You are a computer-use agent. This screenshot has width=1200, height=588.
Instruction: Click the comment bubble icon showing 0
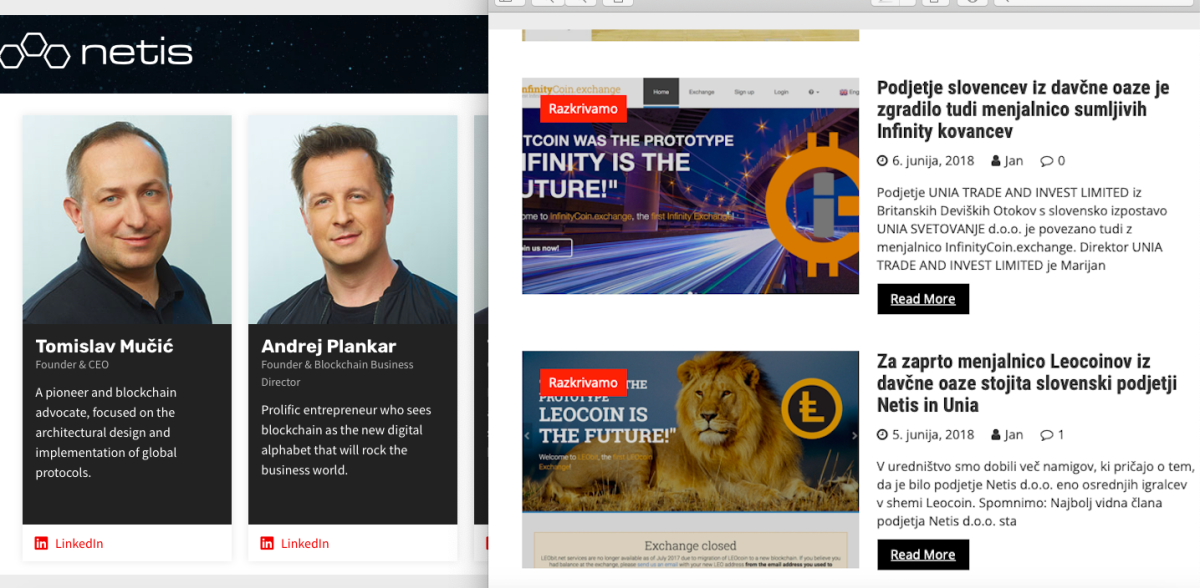coord(1046,160)
